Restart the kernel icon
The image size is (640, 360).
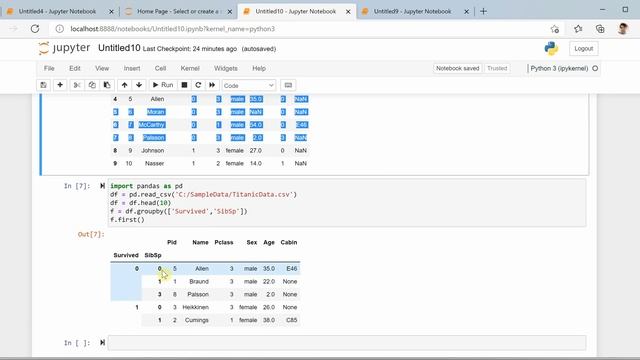point(198,85)
